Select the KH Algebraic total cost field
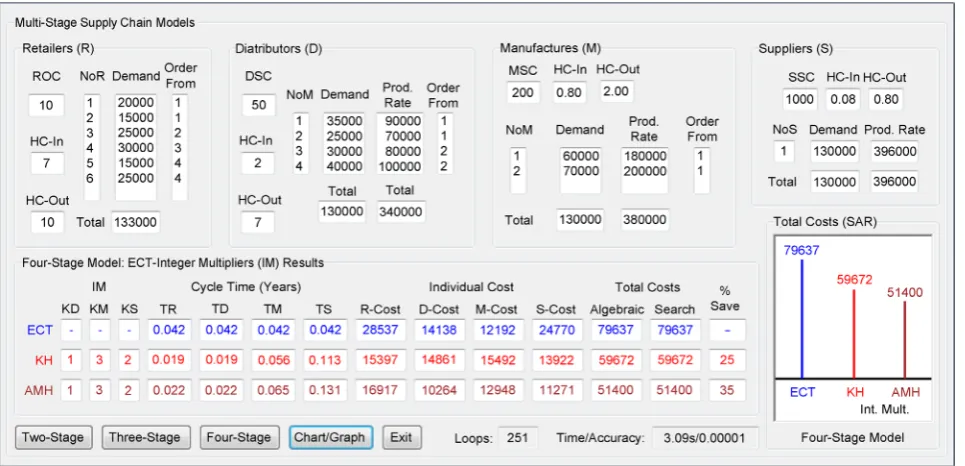This screenshot has width=965, height=466. (x=615, y=360)
